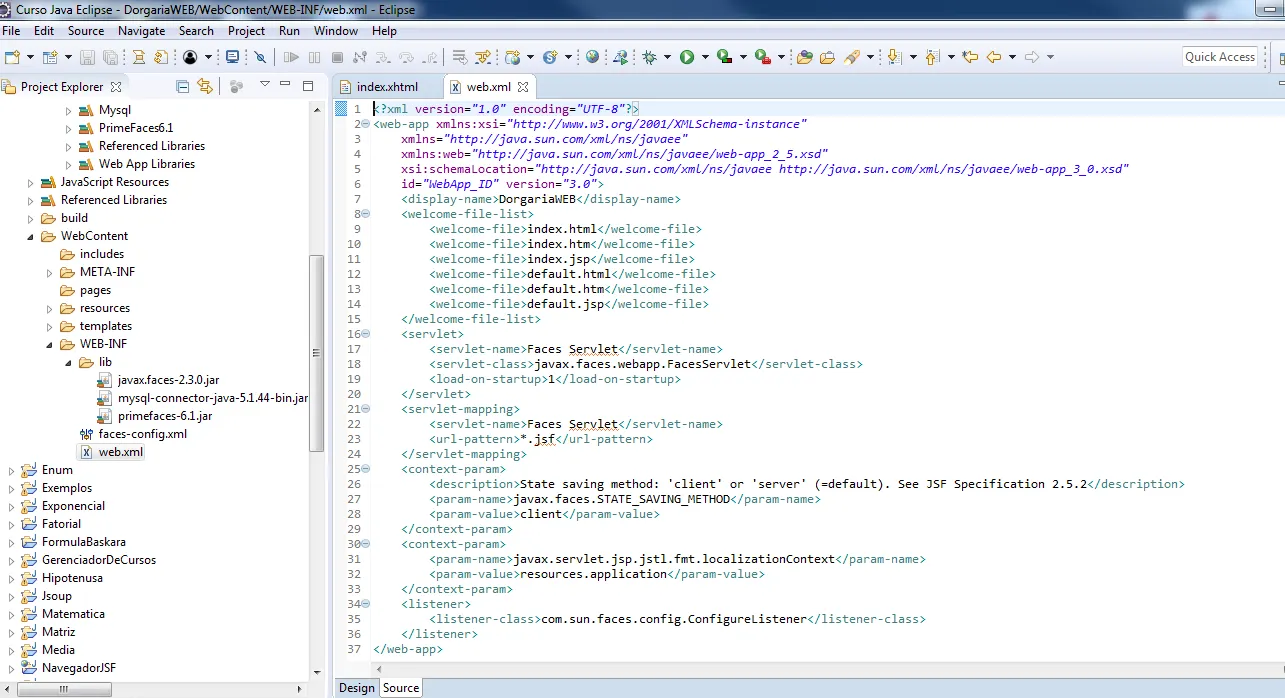Collapse the servlet element fold marker
This screenshot has height=698, width=1285.
pyautogui.click(x=365, y=334)
